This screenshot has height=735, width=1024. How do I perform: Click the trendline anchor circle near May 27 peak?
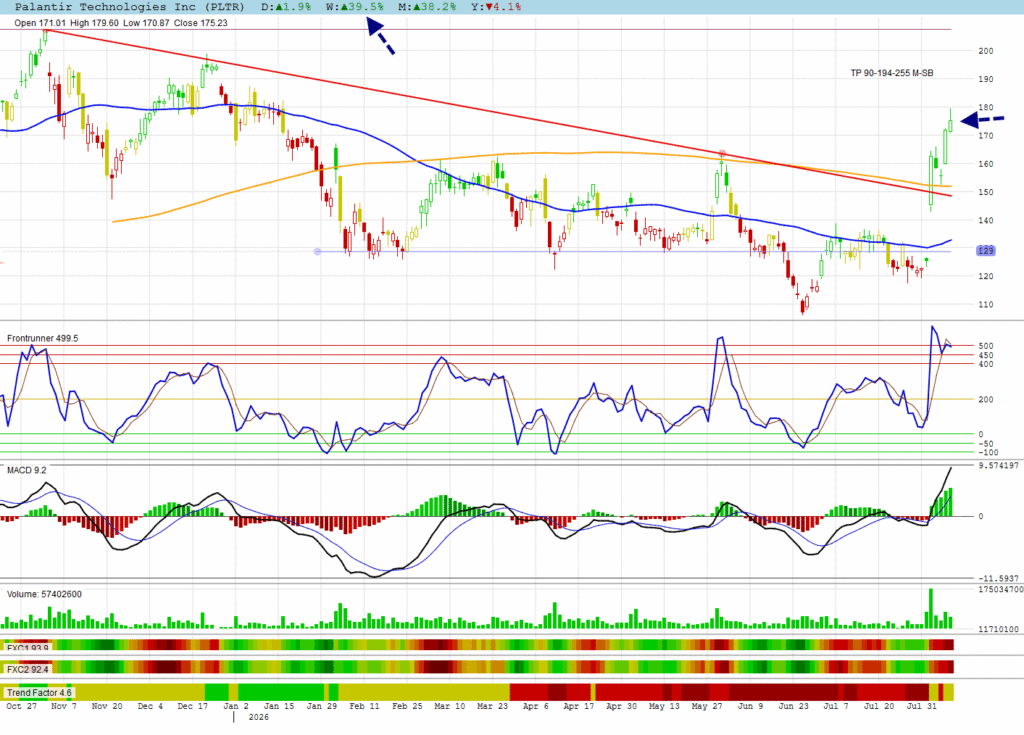[722, 154]
